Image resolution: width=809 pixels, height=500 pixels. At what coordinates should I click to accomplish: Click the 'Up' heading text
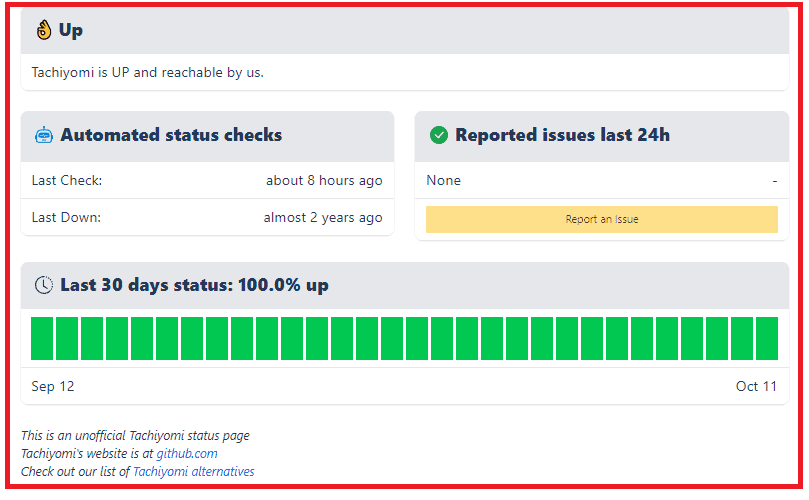coord(71,30)
